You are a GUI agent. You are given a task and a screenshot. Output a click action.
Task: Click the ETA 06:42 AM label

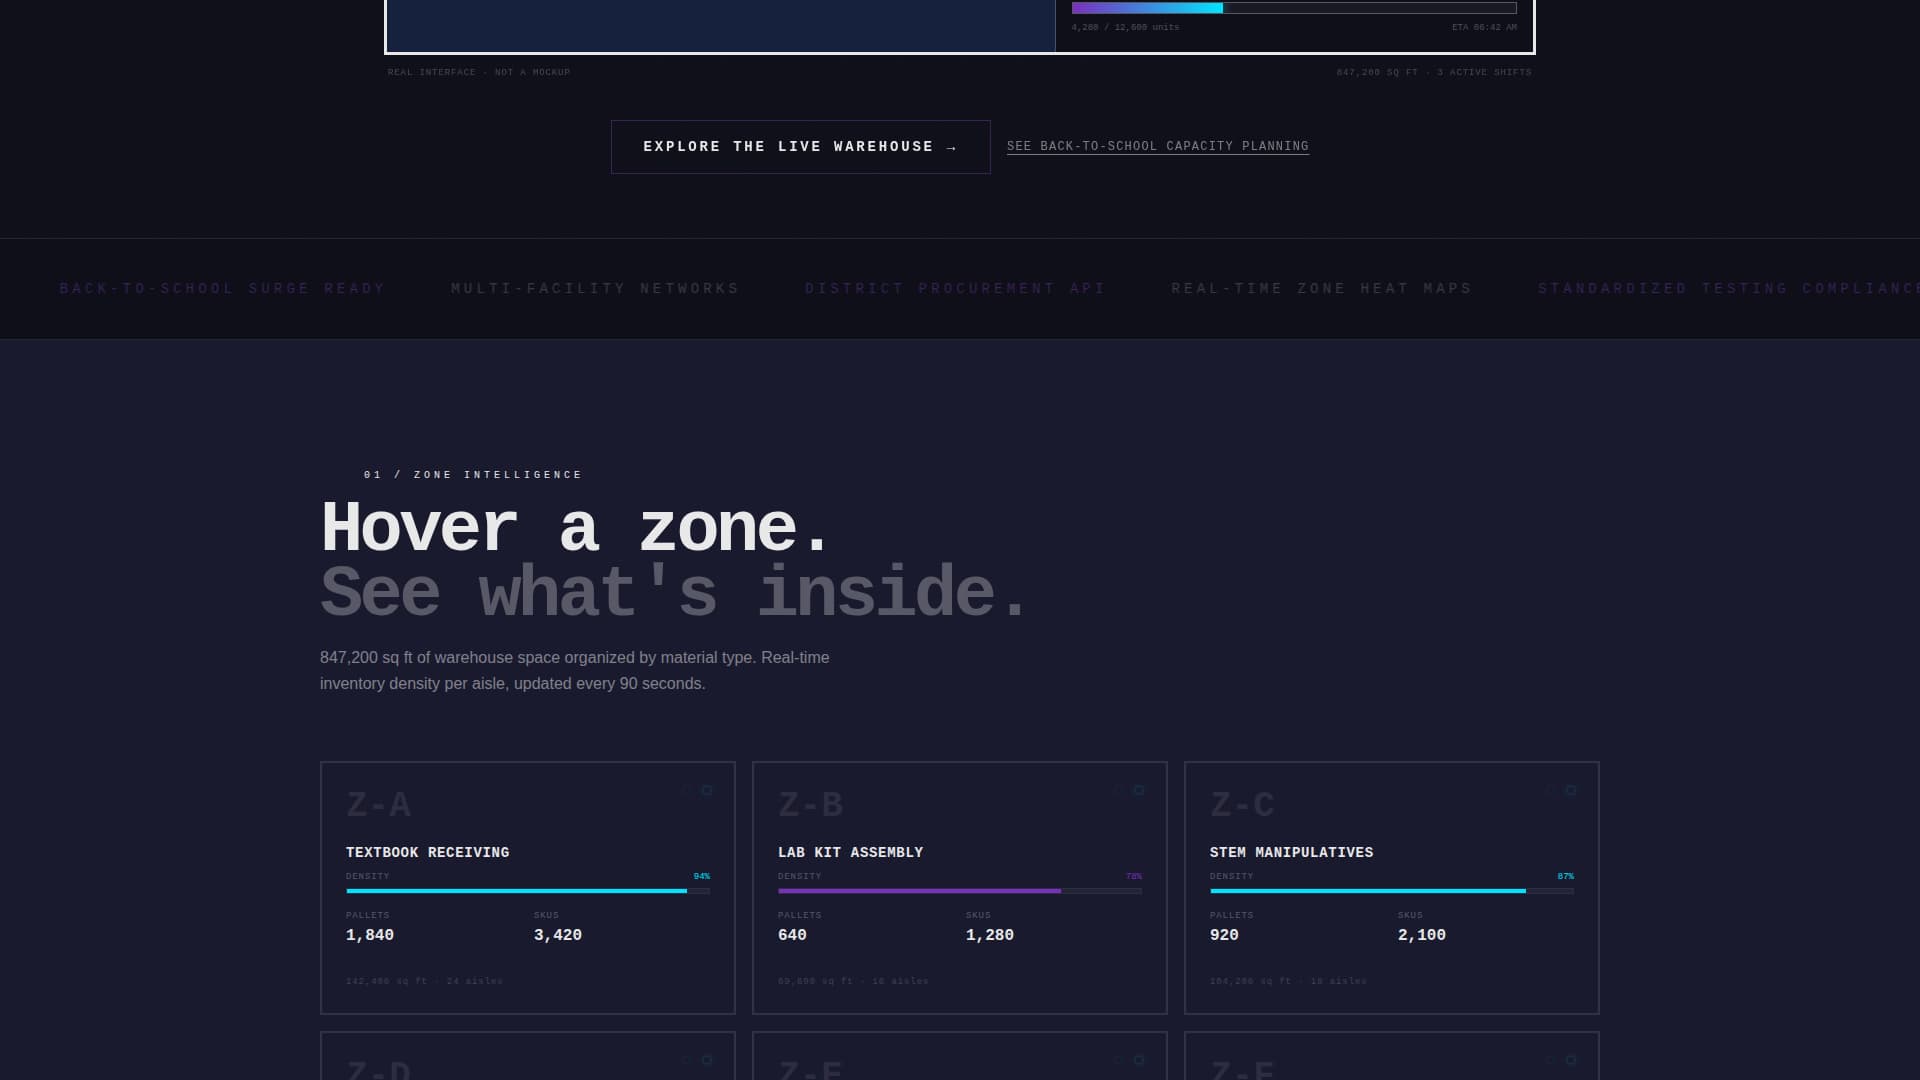[1484, 27]
